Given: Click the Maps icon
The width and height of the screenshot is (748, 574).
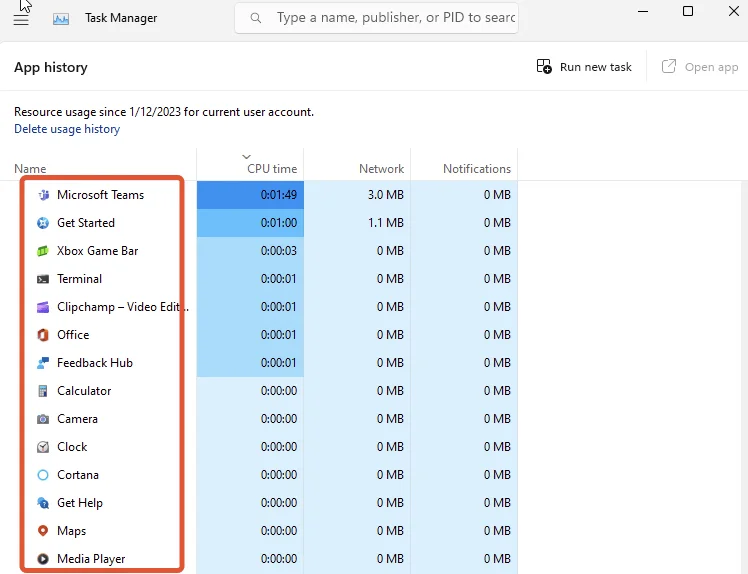Looking at the screenshot, I should [43, 531].
